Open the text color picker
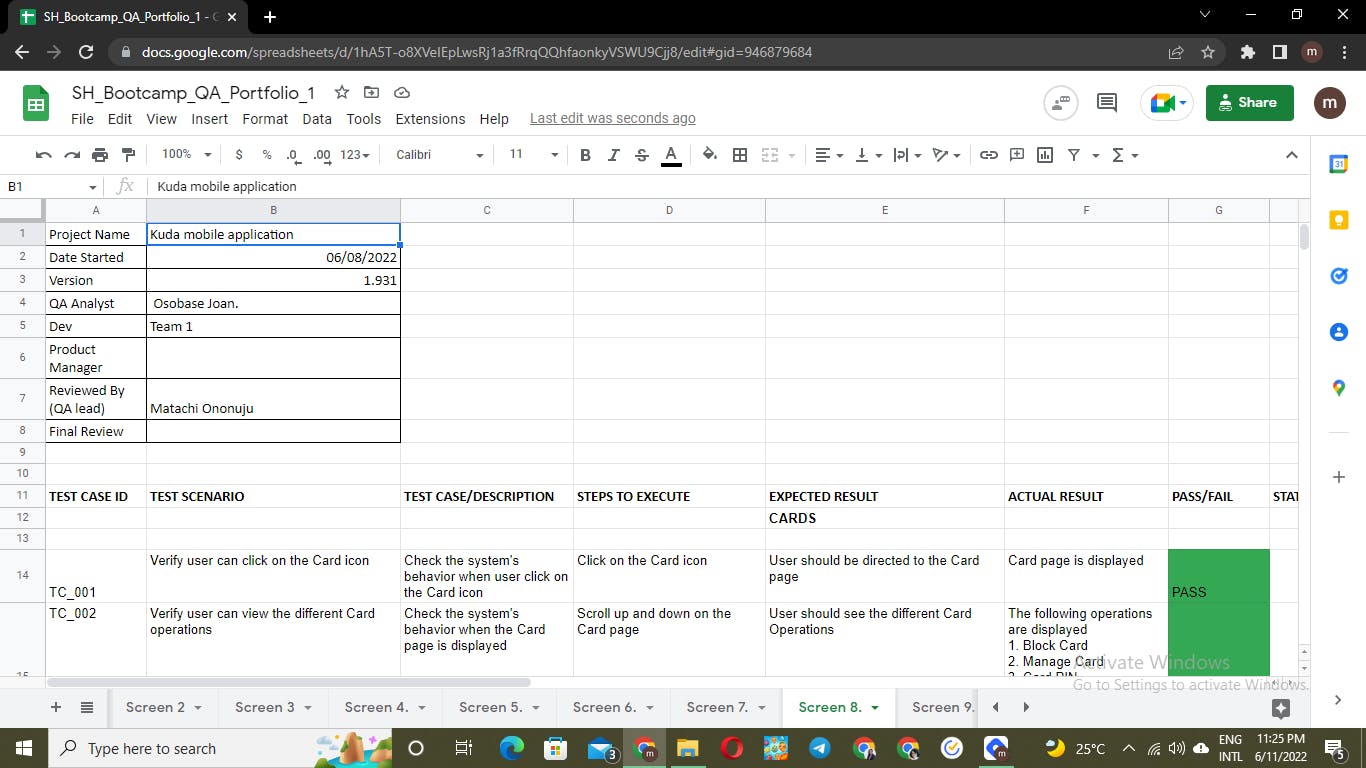1366x768 pixels. click(x=671, y=155)
